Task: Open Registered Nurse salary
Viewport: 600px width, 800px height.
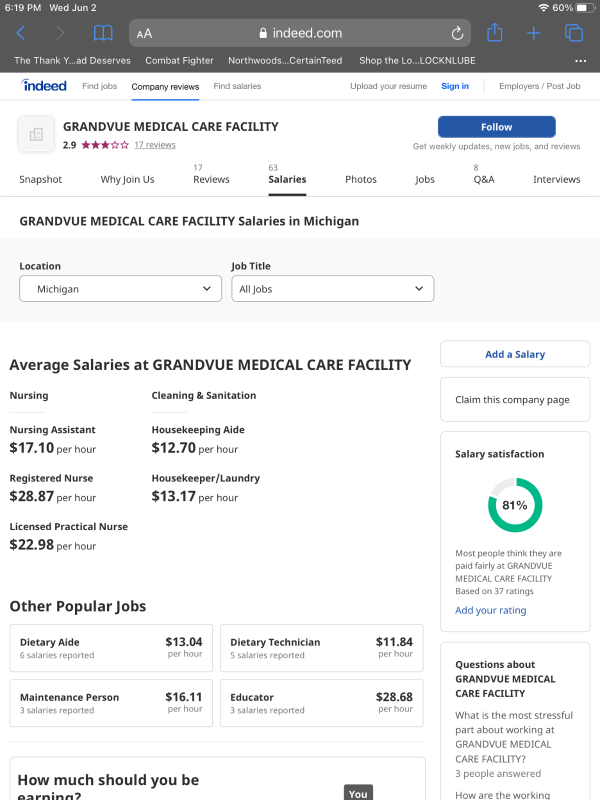Action: [52, 479]
